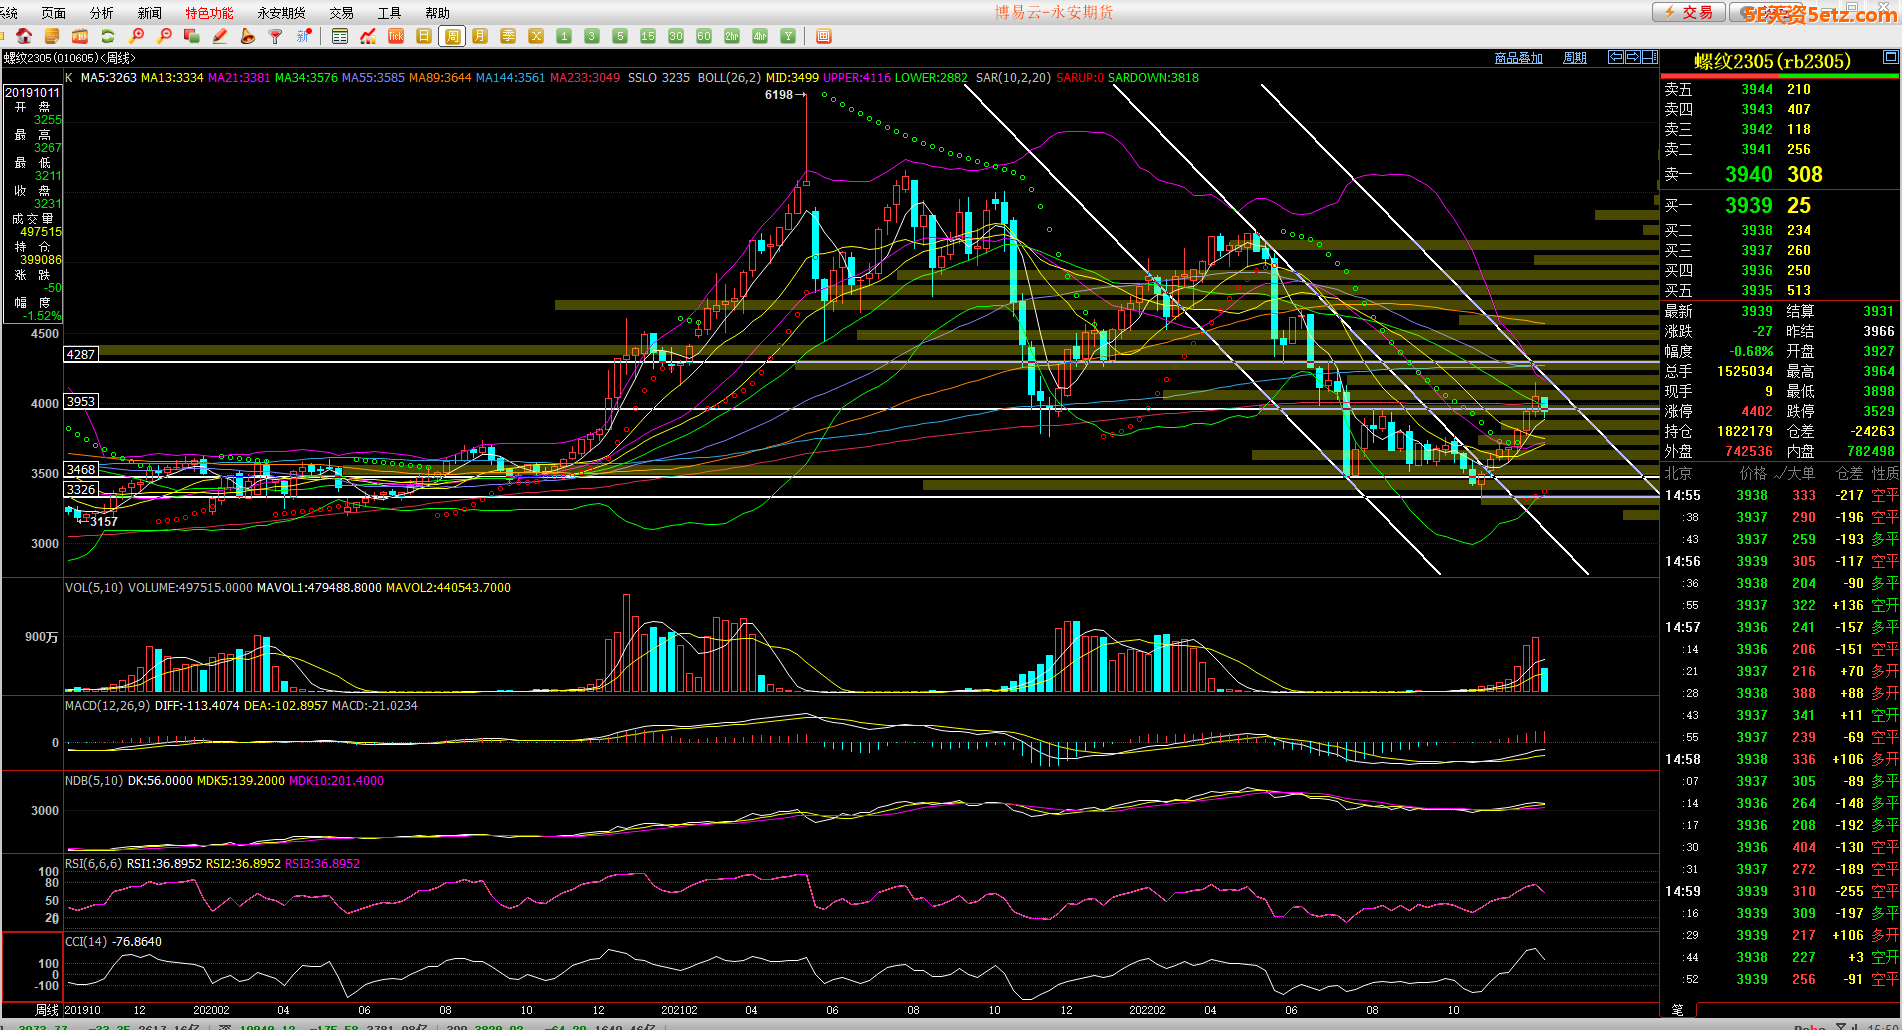Screen dimensions: 1902x1030
Task: Click the funnel filter icon
Action: [276, 36]
